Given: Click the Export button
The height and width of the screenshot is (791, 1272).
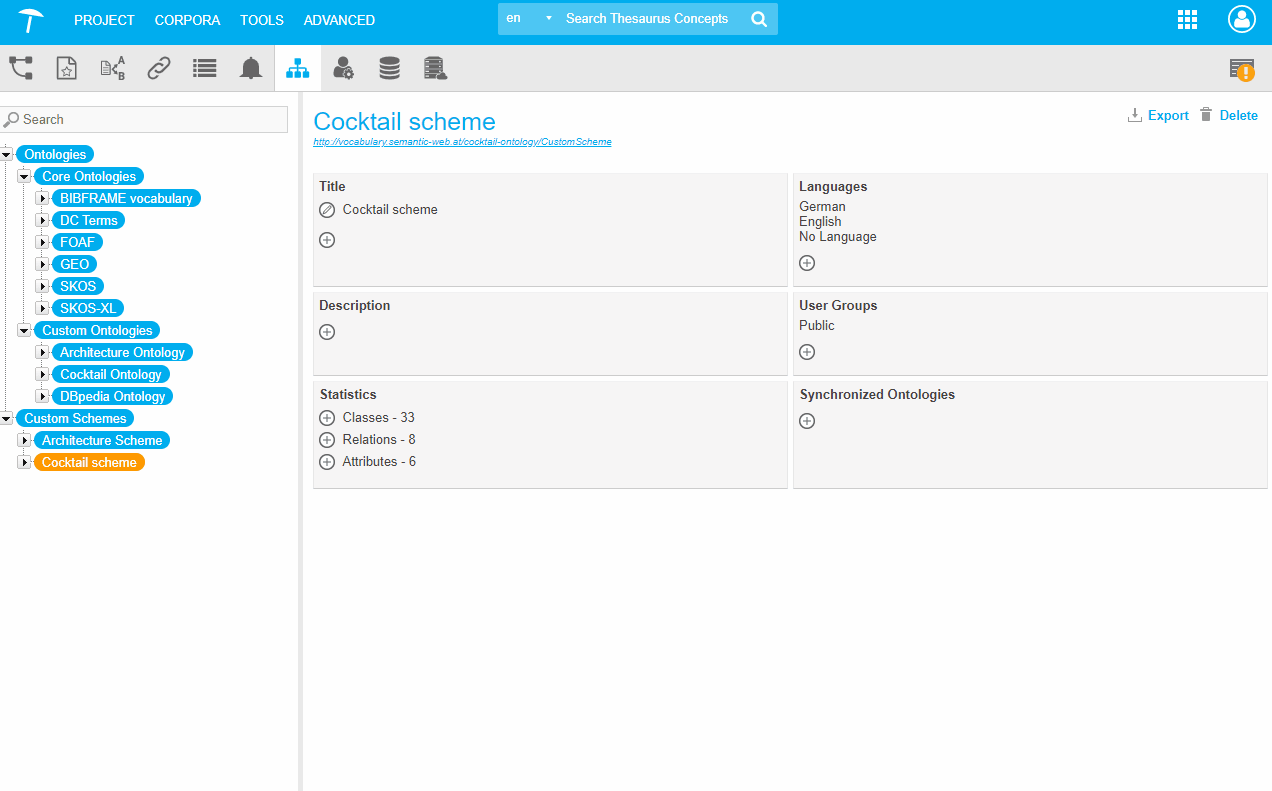Looking at the screenshot, I should pos(1158,116).
